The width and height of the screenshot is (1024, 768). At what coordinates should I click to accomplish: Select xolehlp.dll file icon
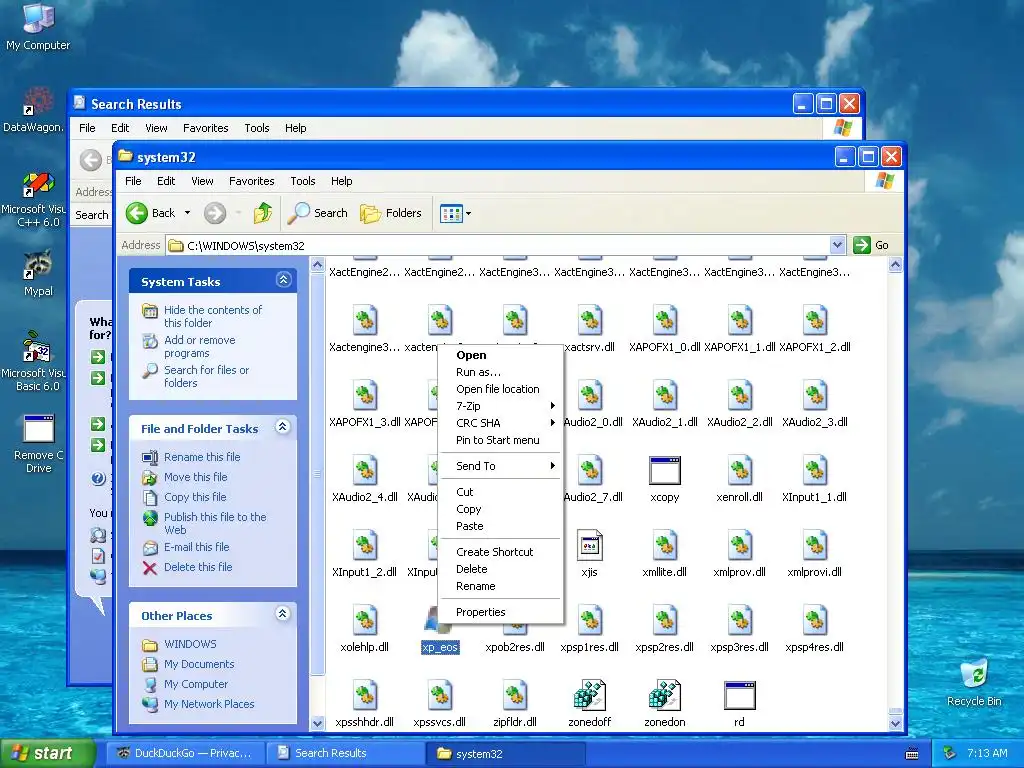click(x=364, y=620)
